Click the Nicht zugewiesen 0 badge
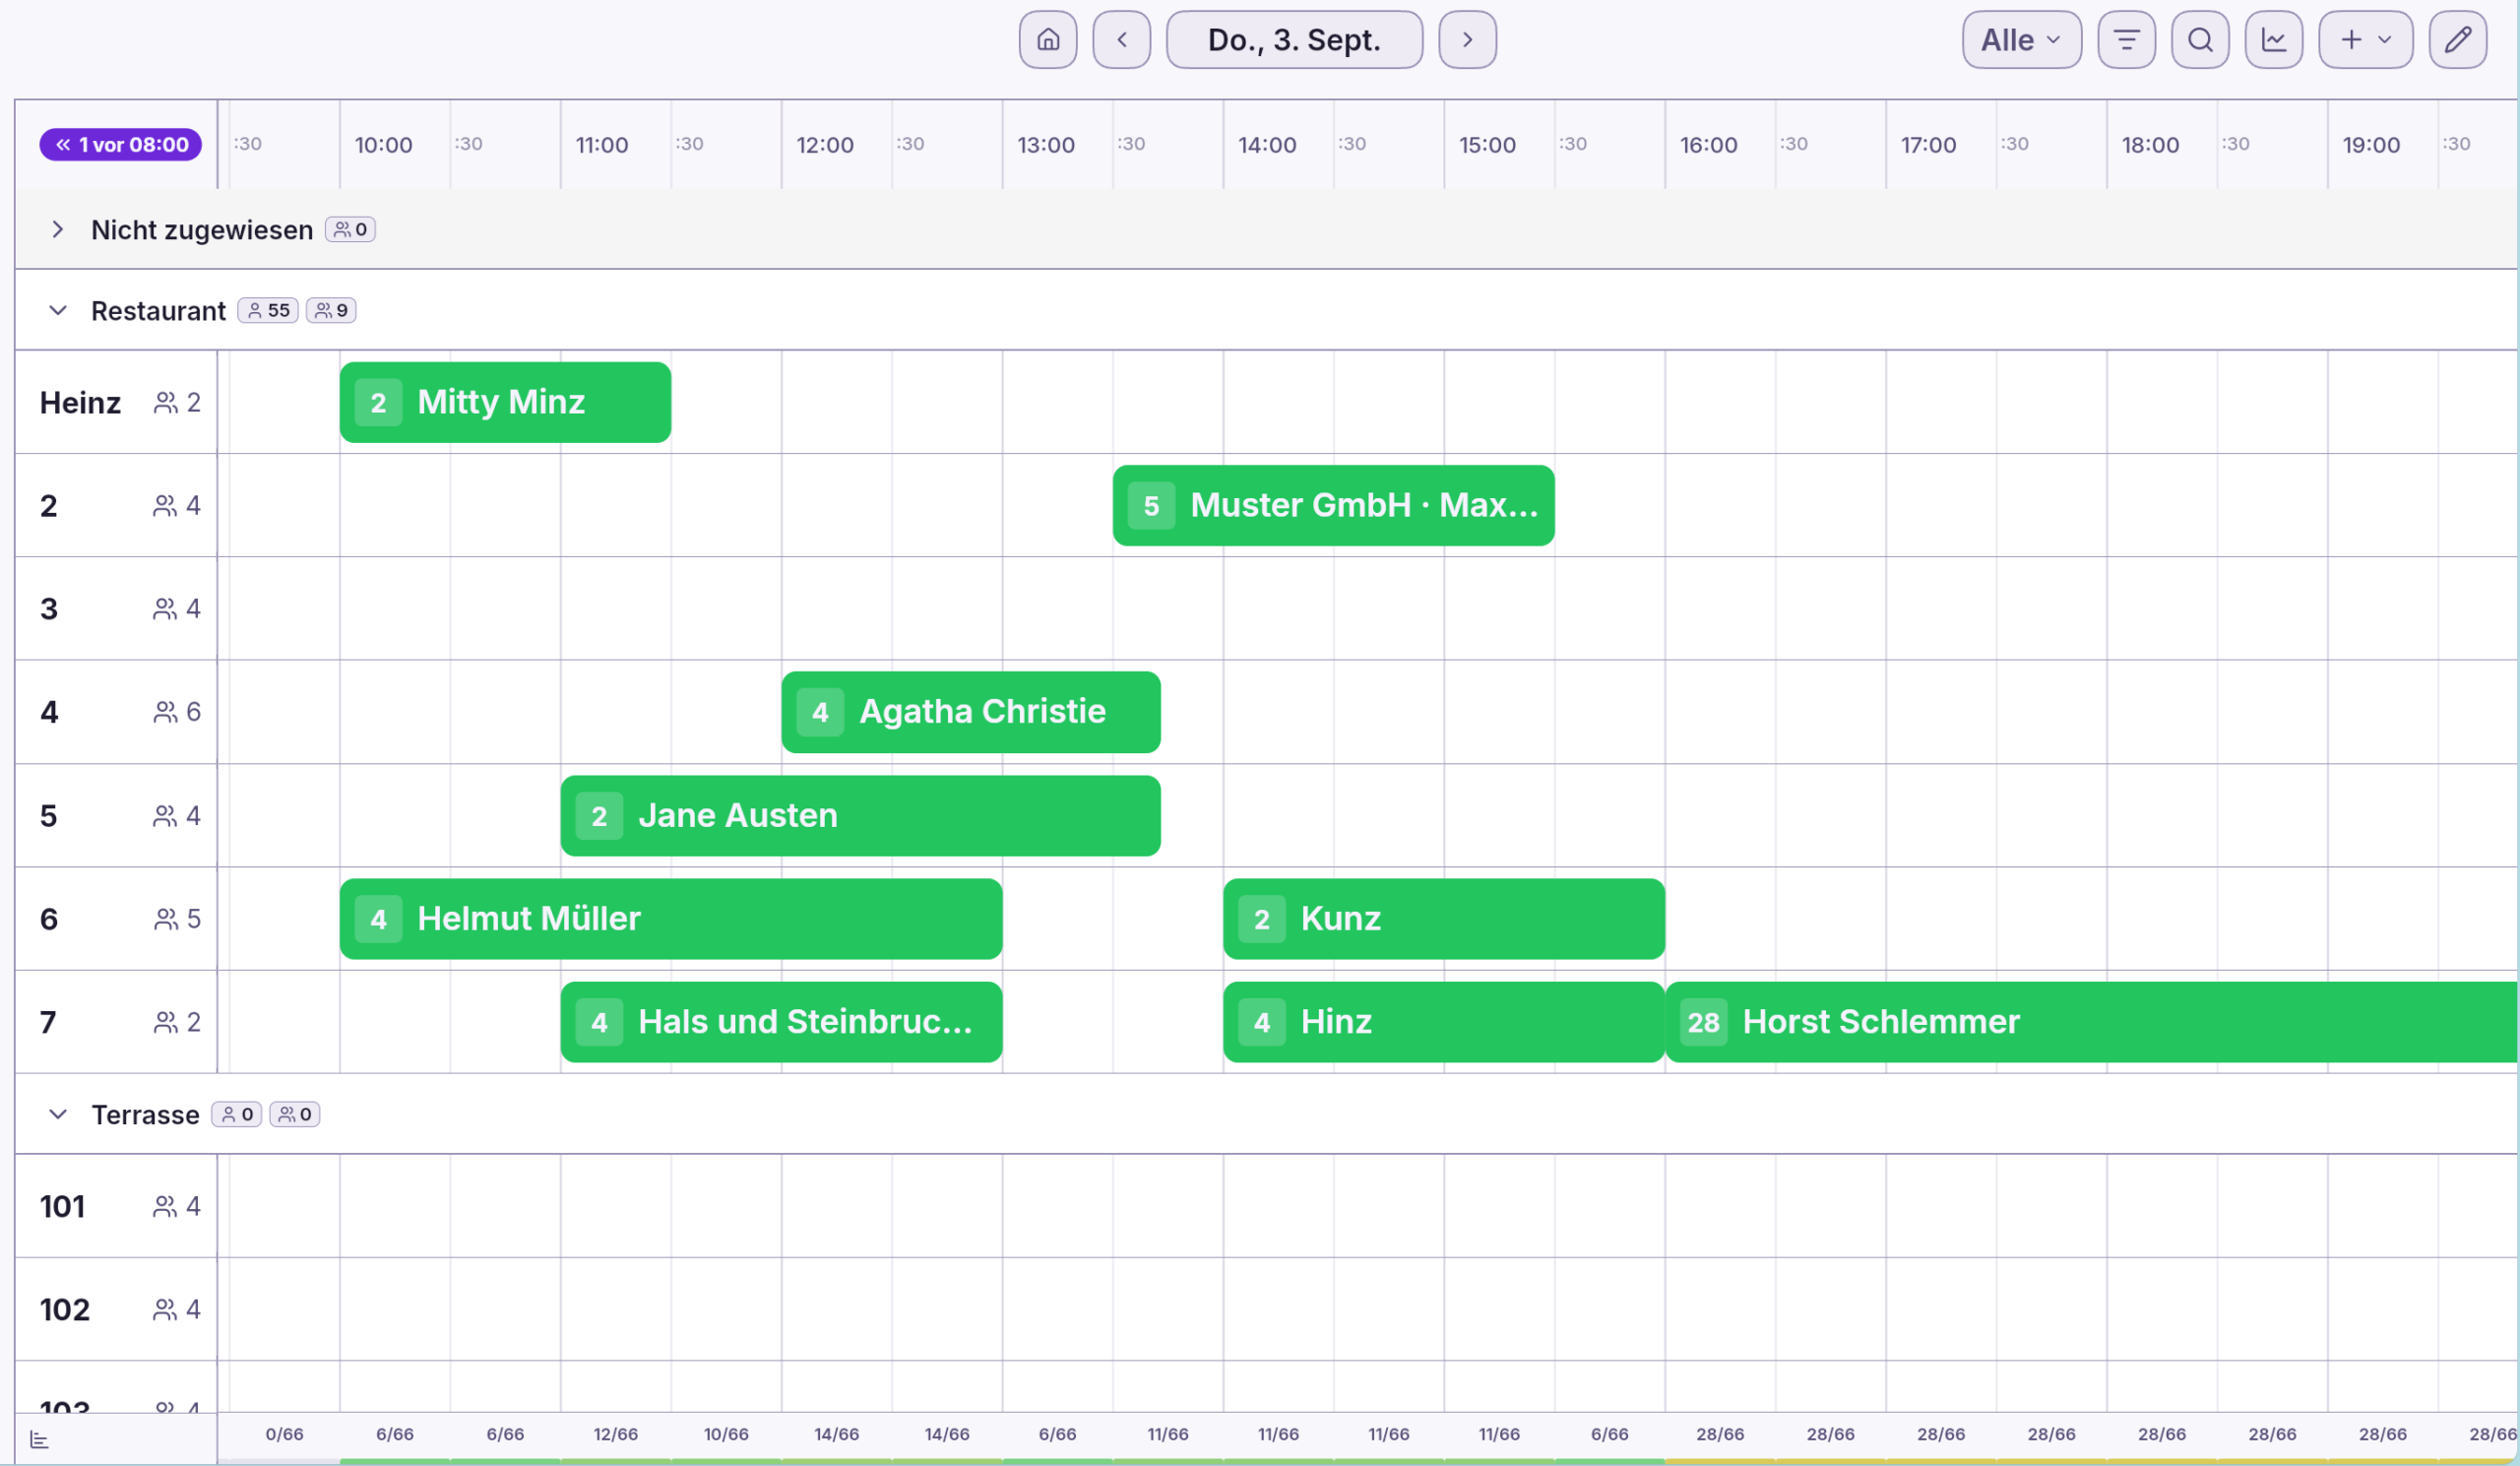 [350, 229]
